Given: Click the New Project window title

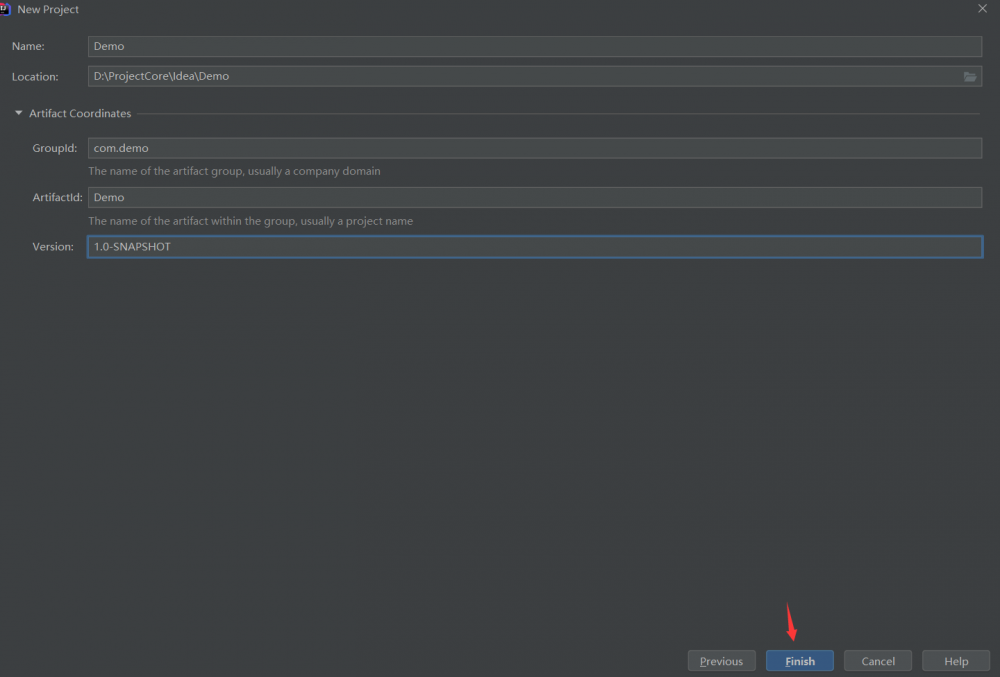Looking at the screenshot, I should (48, 10).
